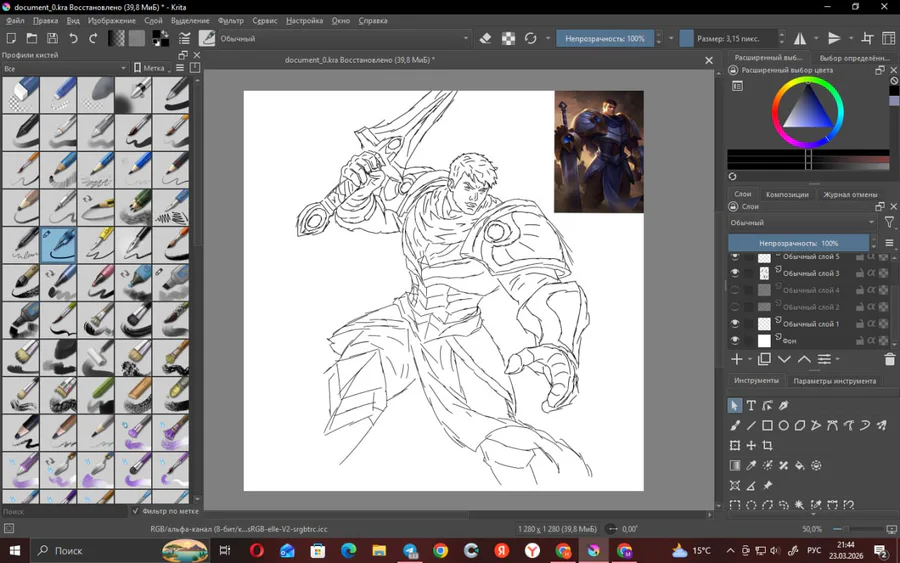Activate the Crop tool

click(x=767, y=446)
